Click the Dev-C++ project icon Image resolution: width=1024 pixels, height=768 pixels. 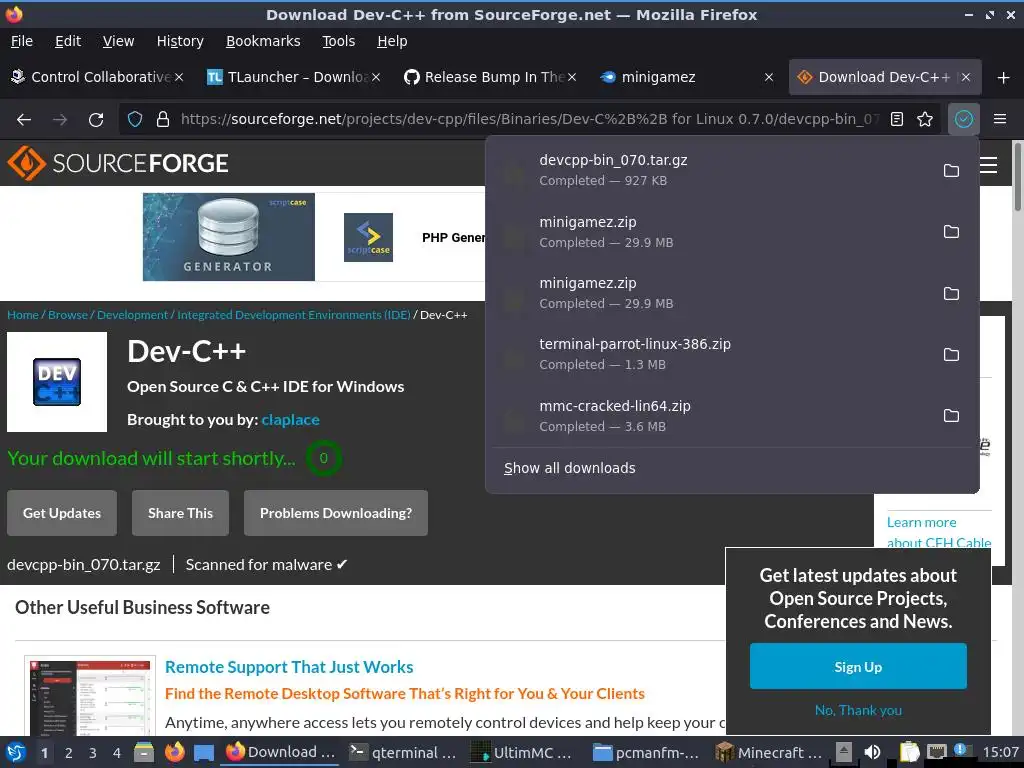pyautogui.click(x=57, y=382)
